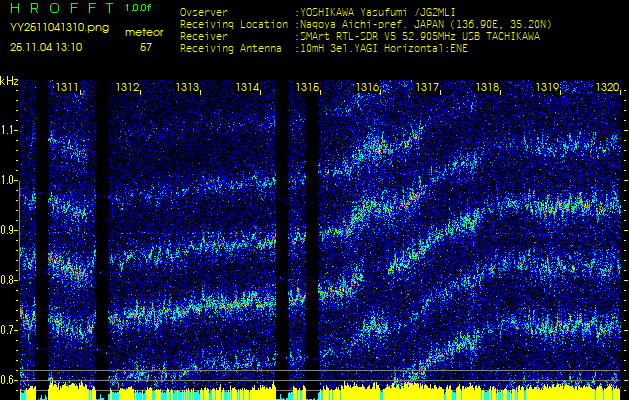629x400 pixels.
Task: Click the 1318 time marker
Action: (487, 87)
